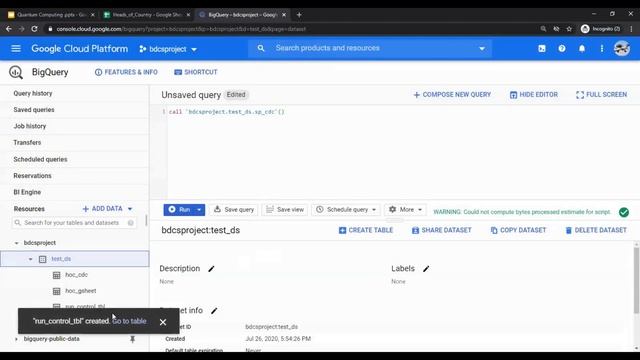
Task: Expand the header search dropdown arrow
Action: coord(482,49)
